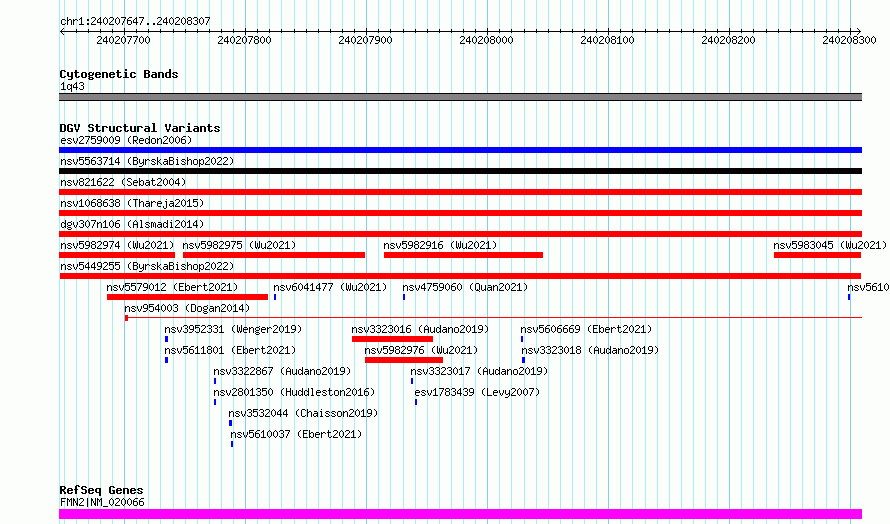890x524 pixels.
Task: Select the black nsv5563714 variant bar
Action: click(460, 171)
